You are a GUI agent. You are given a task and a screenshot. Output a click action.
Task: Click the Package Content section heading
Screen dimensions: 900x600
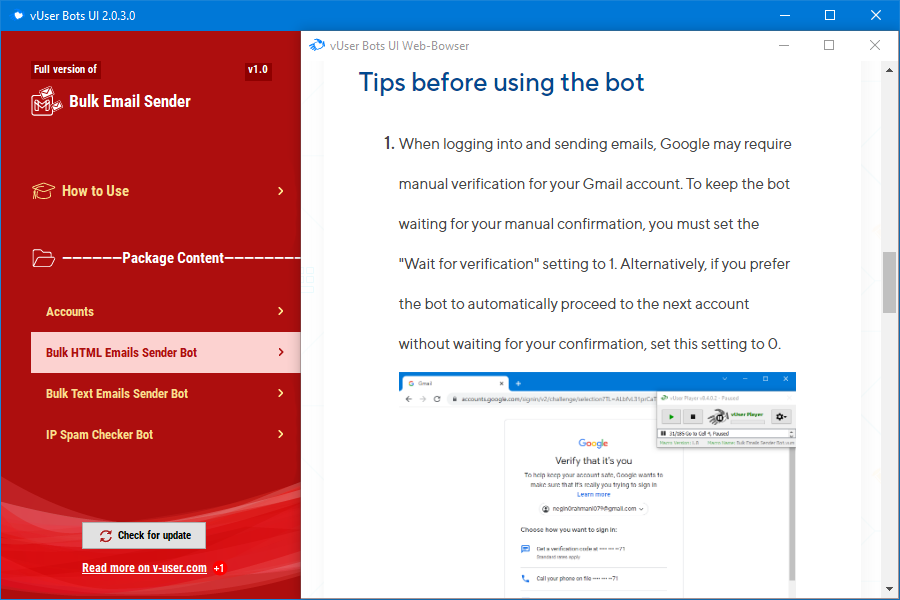point(173,258)
